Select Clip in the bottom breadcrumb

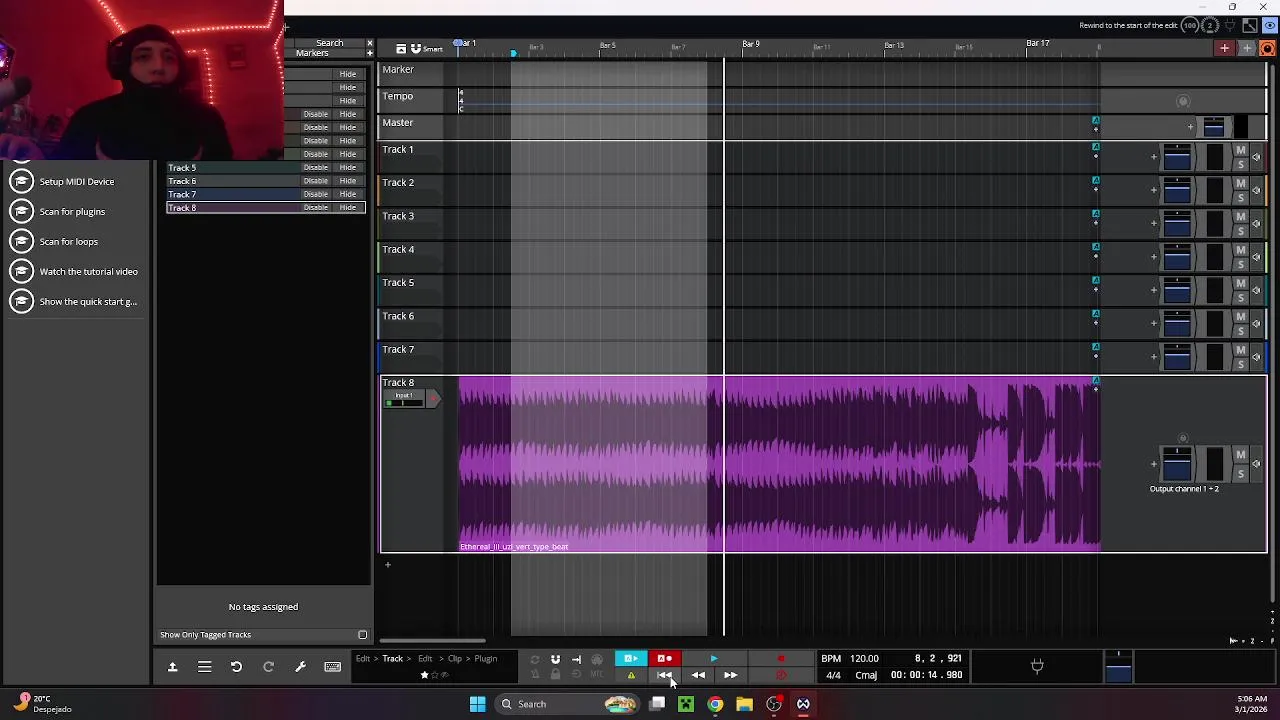(455, 659)
